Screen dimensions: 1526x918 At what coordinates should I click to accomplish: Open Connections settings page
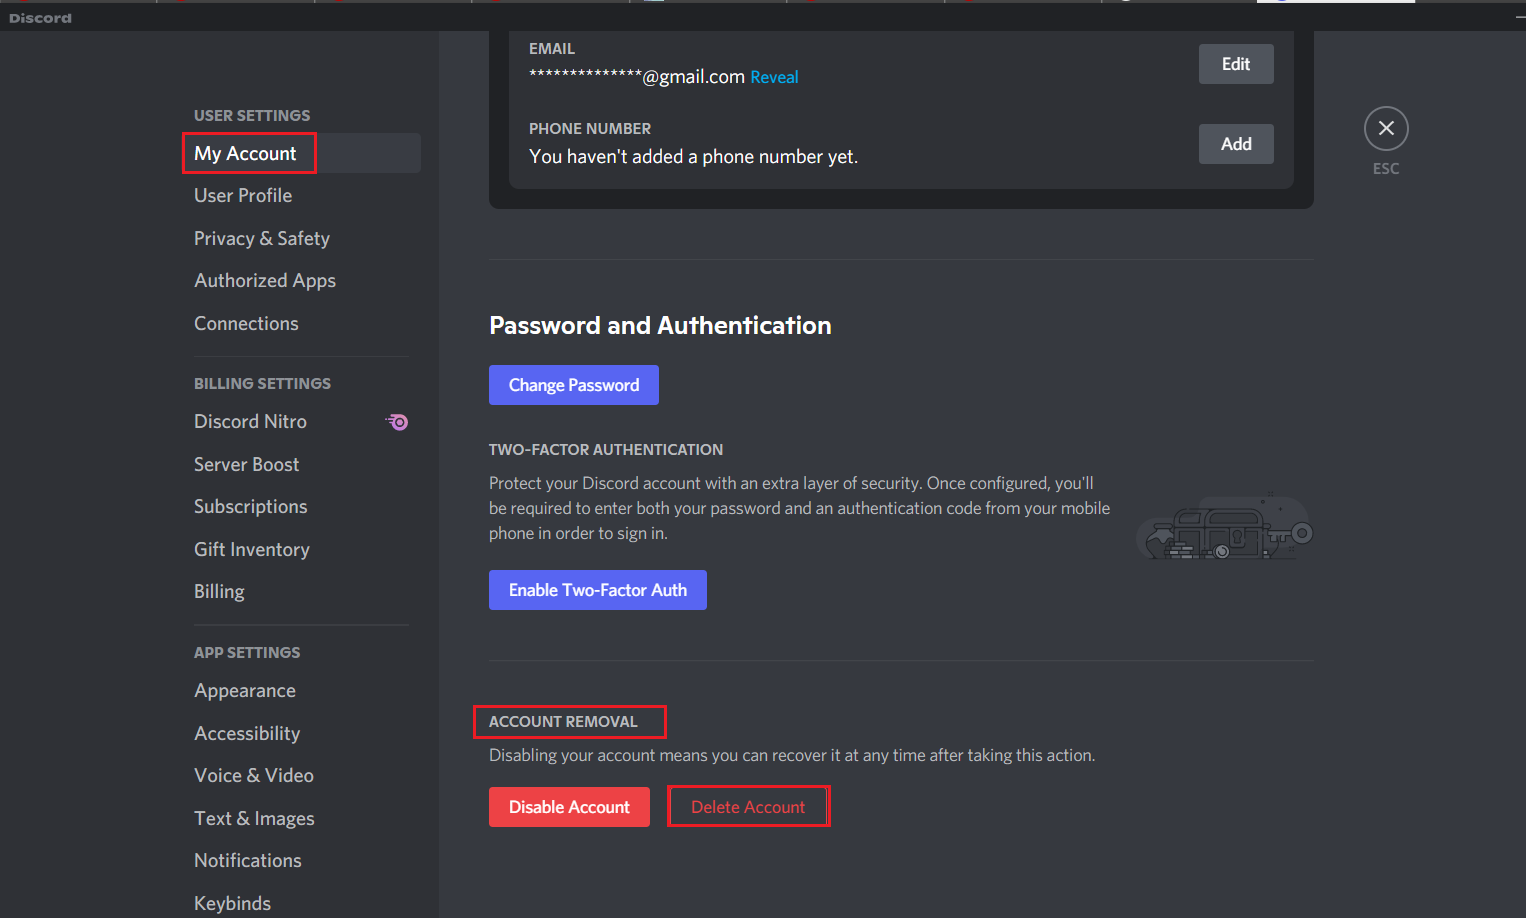(x=246, y=324)
